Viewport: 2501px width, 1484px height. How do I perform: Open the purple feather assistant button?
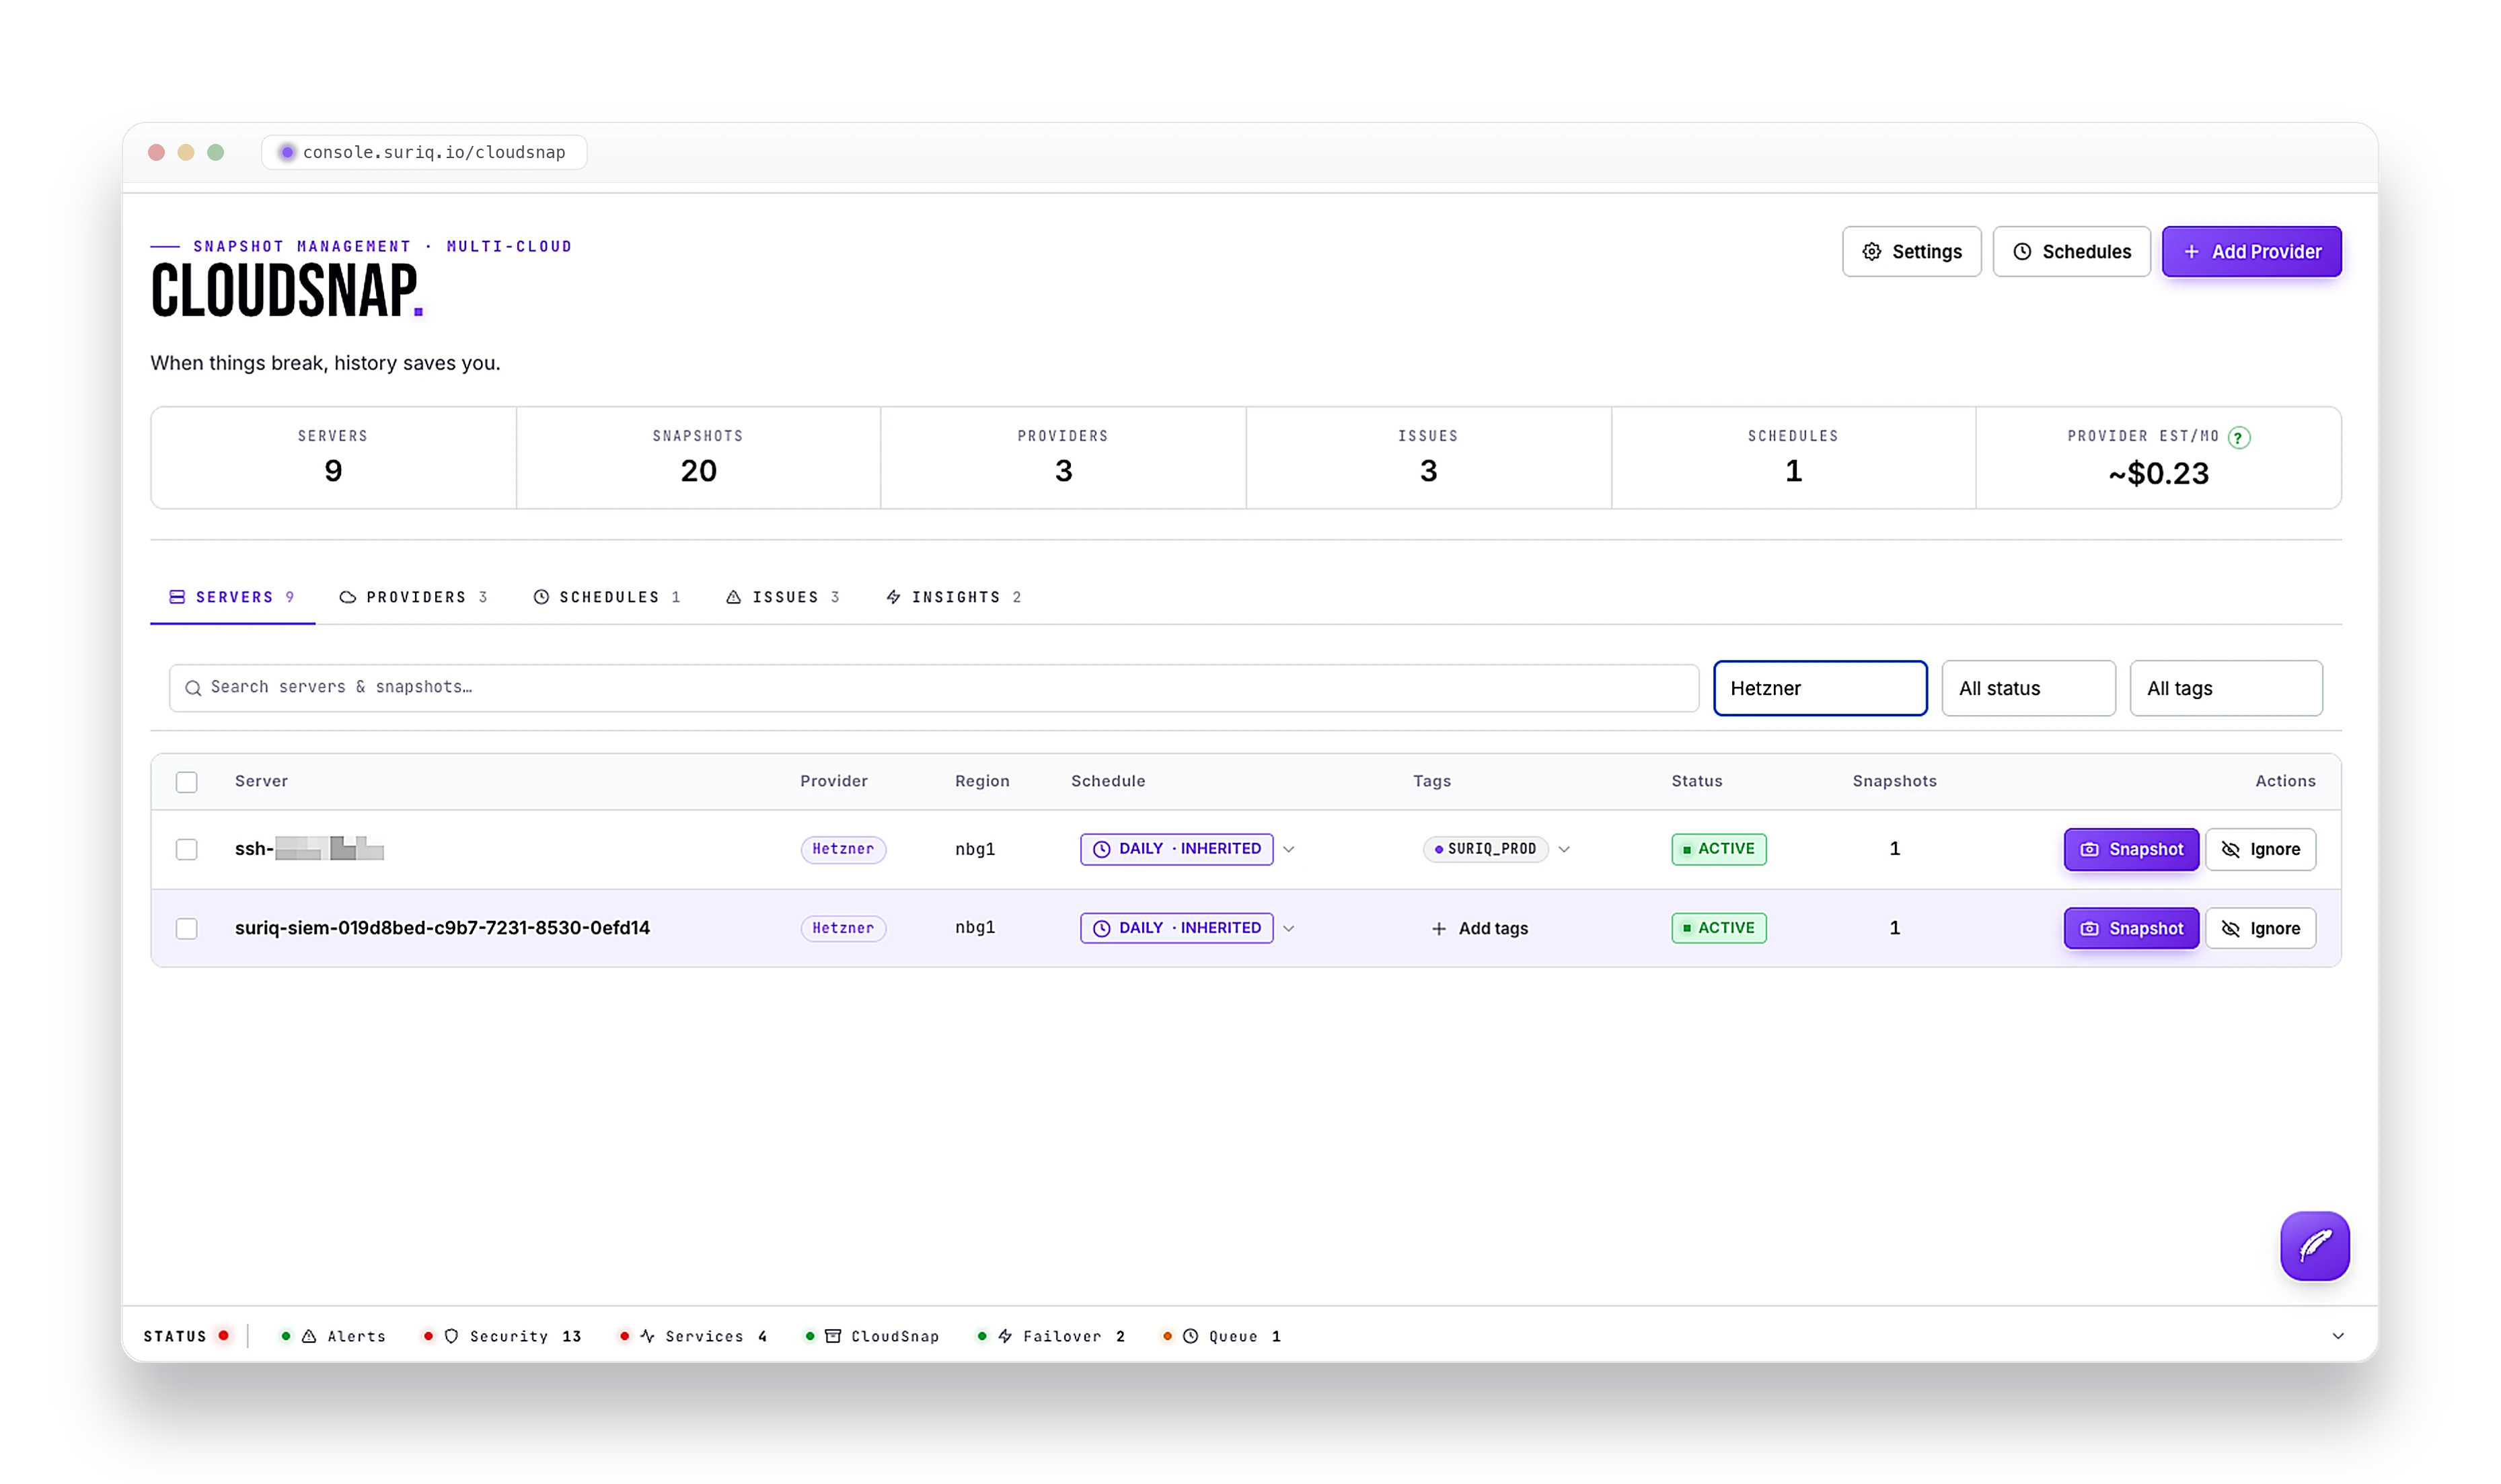coord(2314,1246)
